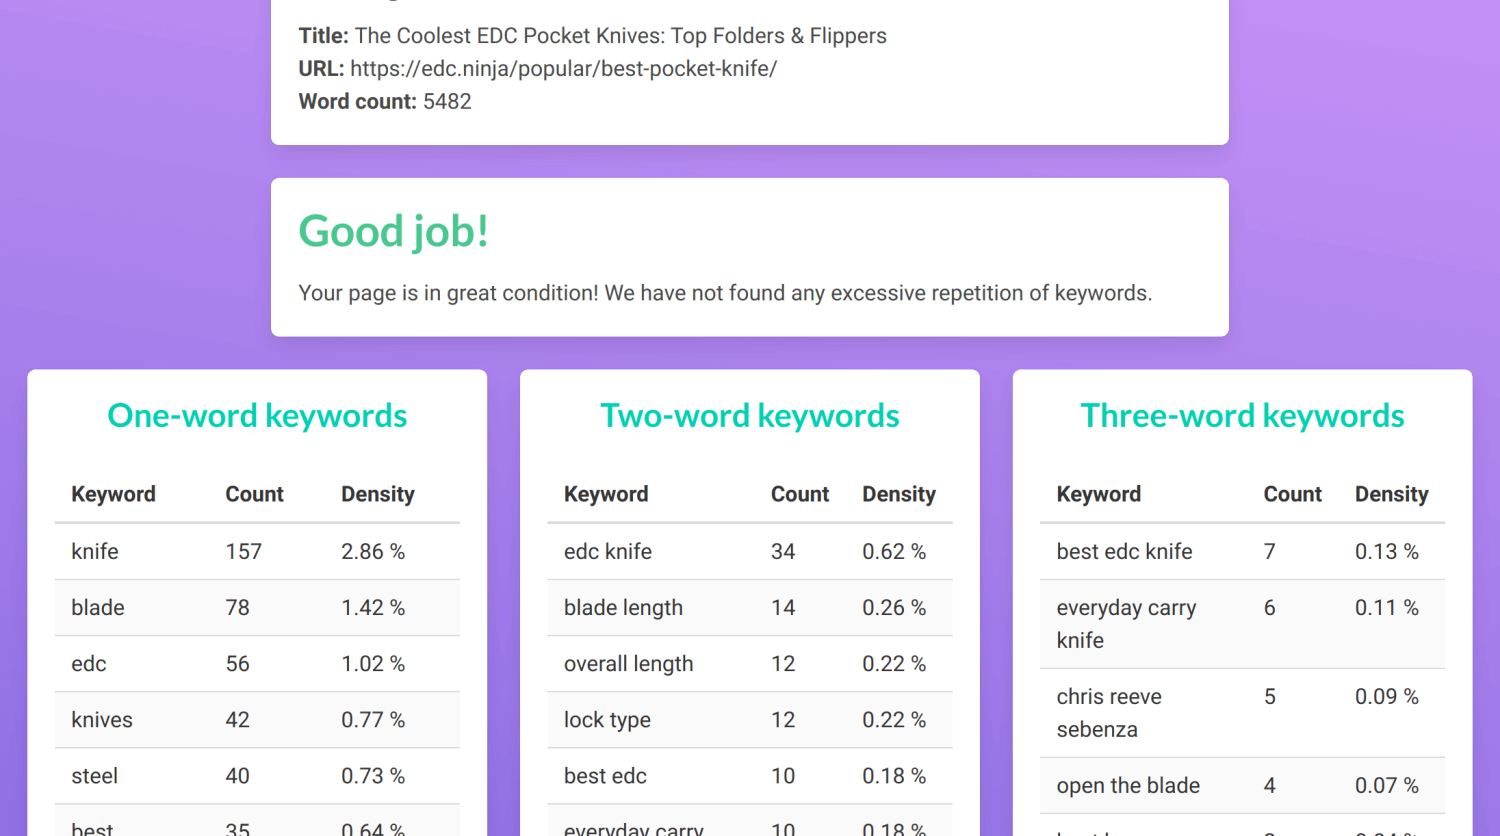Click the Count header in Two-word table
This screenshot has height=836, width=1500.
coord(800,494)
